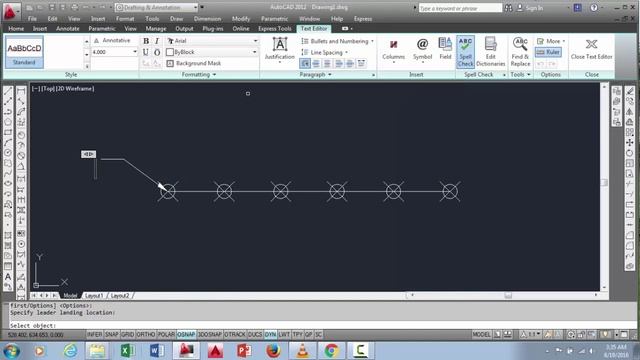Insert a Field

445,49
